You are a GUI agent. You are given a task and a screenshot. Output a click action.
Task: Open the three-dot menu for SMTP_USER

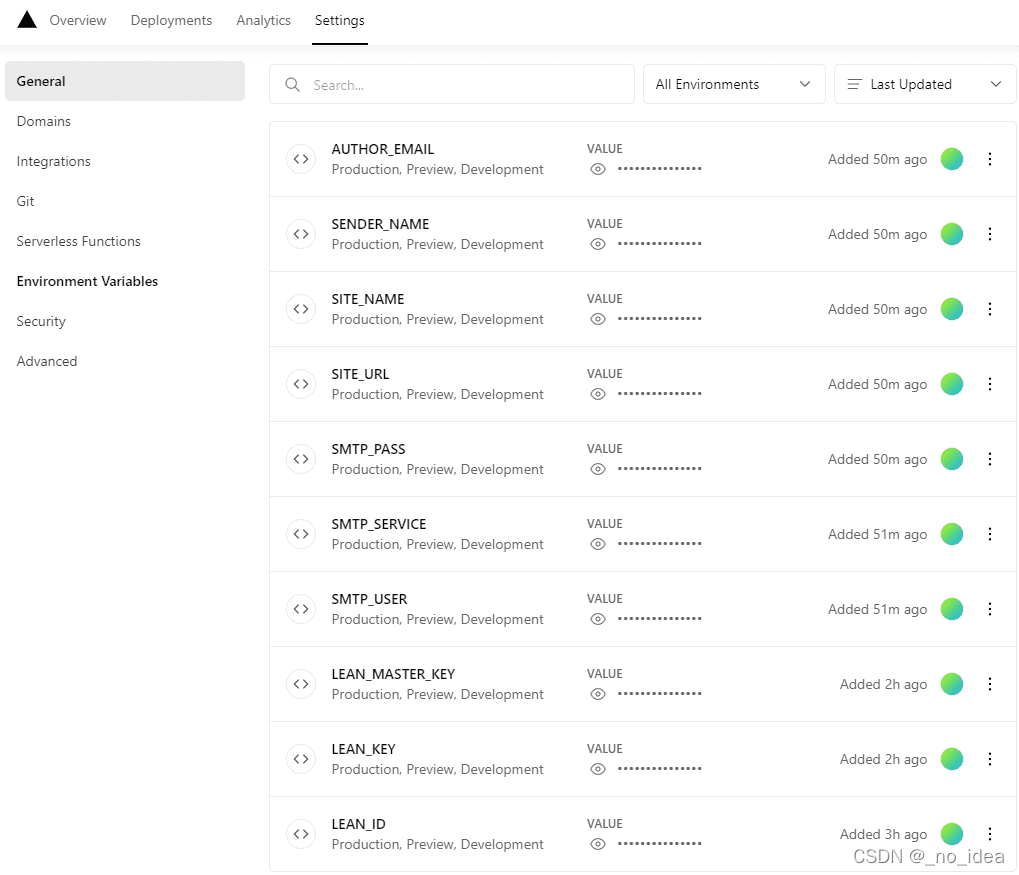990,609
